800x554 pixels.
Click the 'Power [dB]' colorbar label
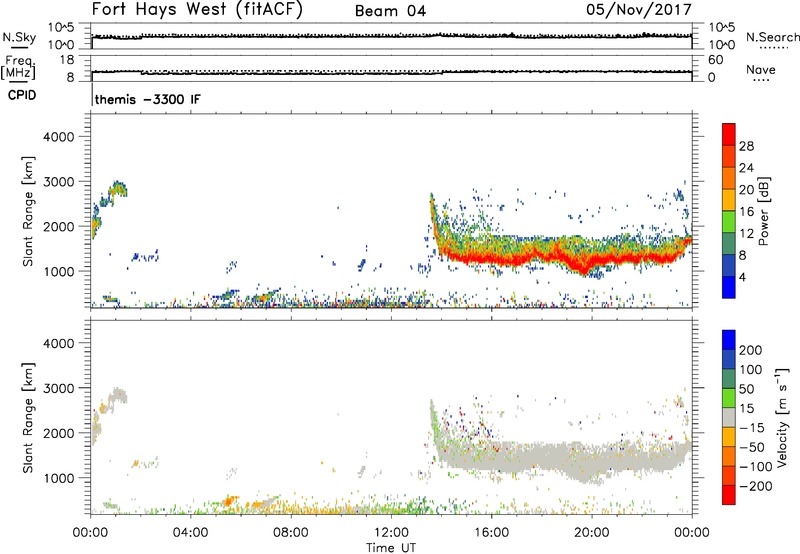pyautogui.click(x=764, y=211)
